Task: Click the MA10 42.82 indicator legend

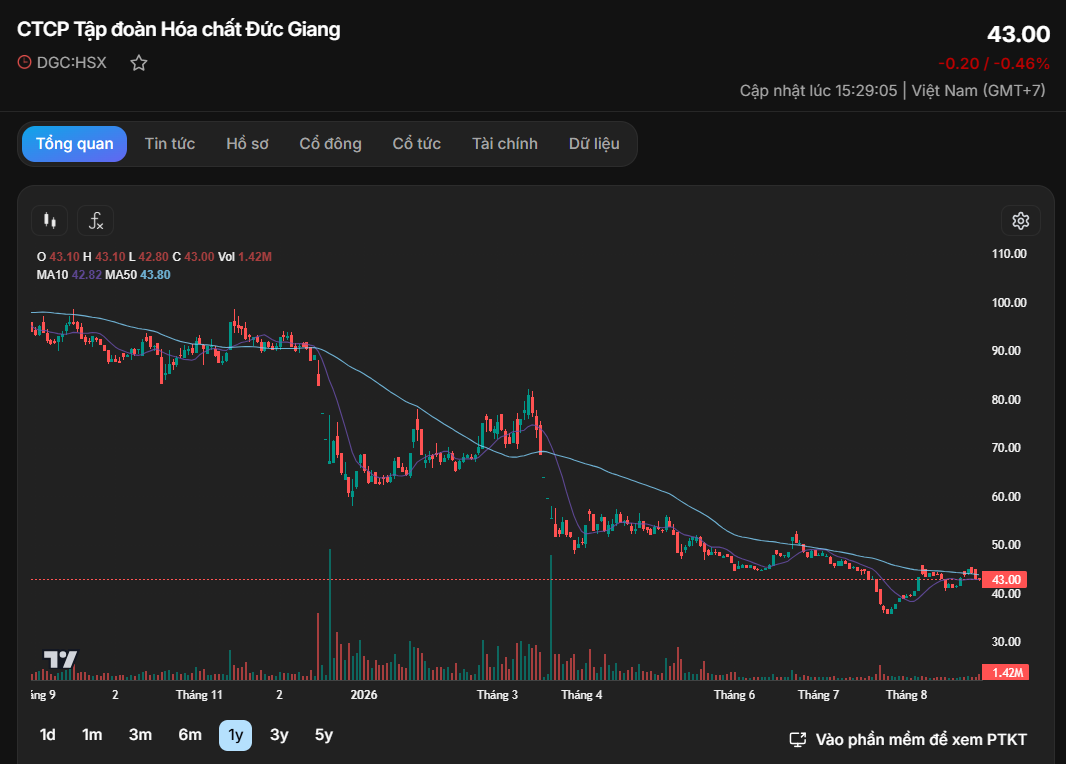Action: [x=69, y=275]
